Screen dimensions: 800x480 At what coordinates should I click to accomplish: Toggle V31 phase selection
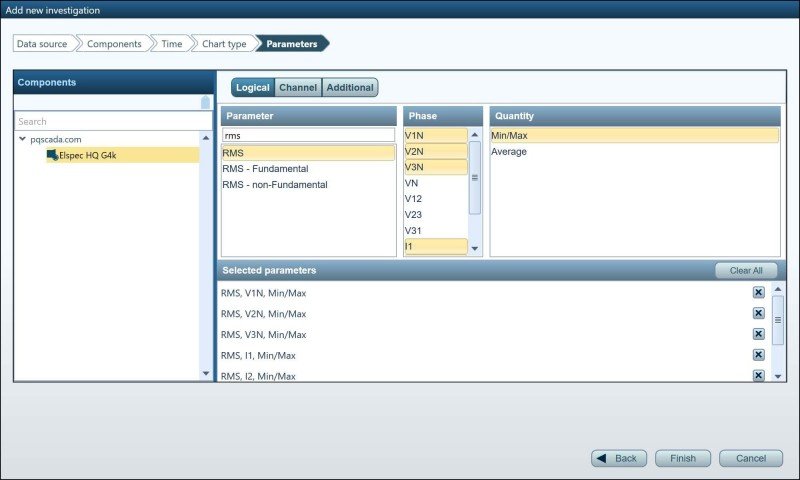pyautogui.click(x=436, y=231)
